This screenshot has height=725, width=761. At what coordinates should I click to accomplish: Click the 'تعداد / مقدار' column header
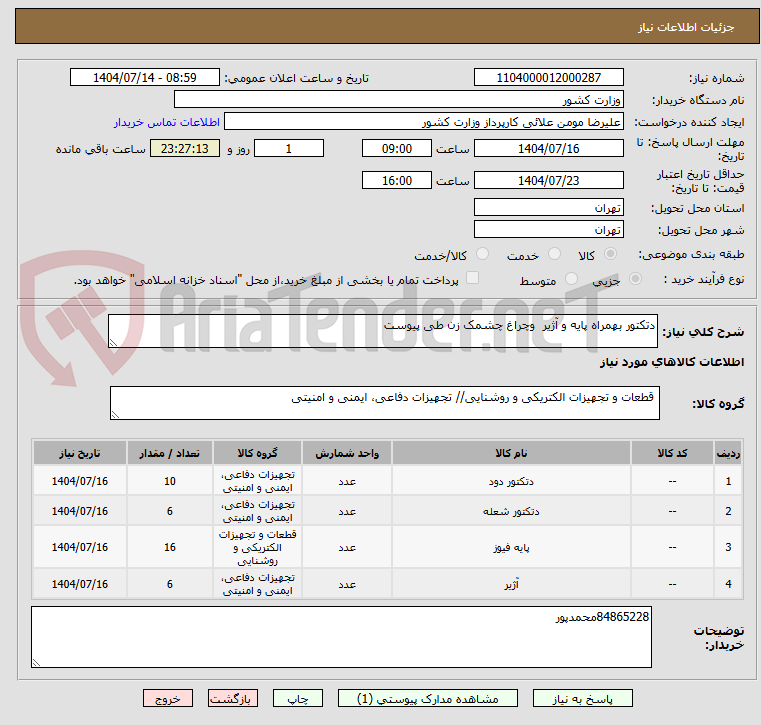(169, 453)
